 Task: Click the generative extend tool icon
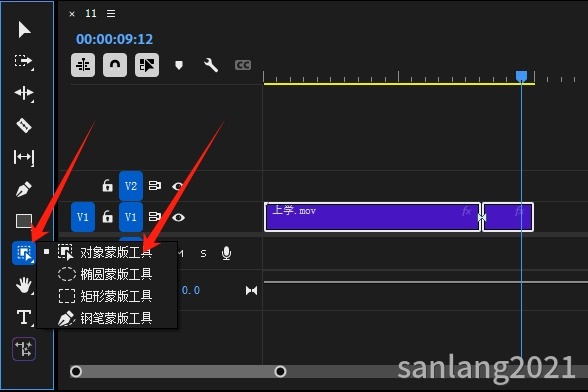pyautogui.click(x=24, y=349)
